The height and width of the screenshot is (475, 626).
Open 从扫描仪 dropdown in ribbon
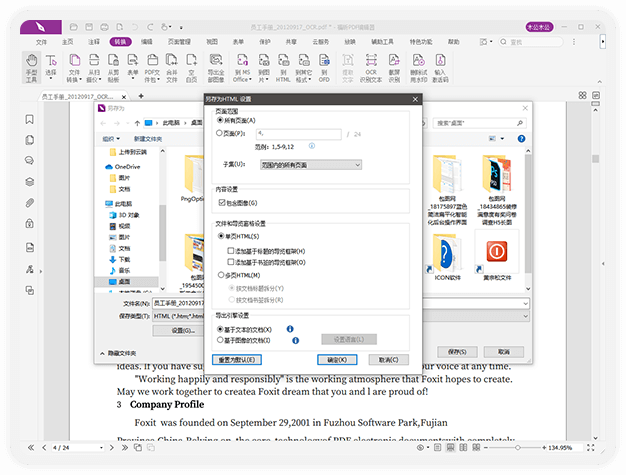pos(100,80)
